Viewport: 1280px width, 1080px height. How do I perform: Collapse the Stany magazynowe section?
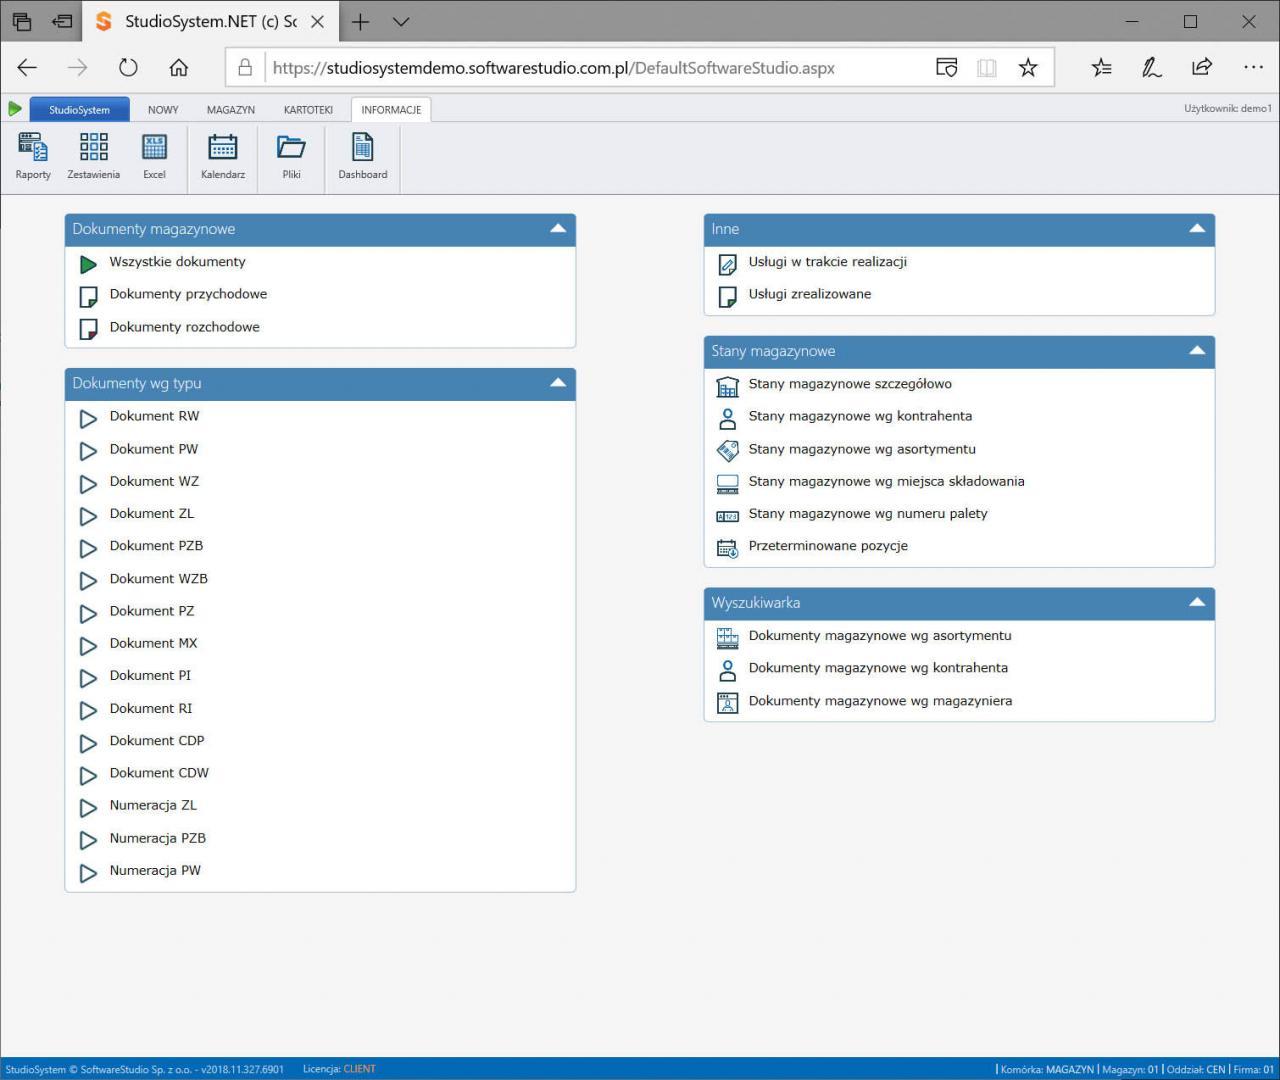point(1196,350)
